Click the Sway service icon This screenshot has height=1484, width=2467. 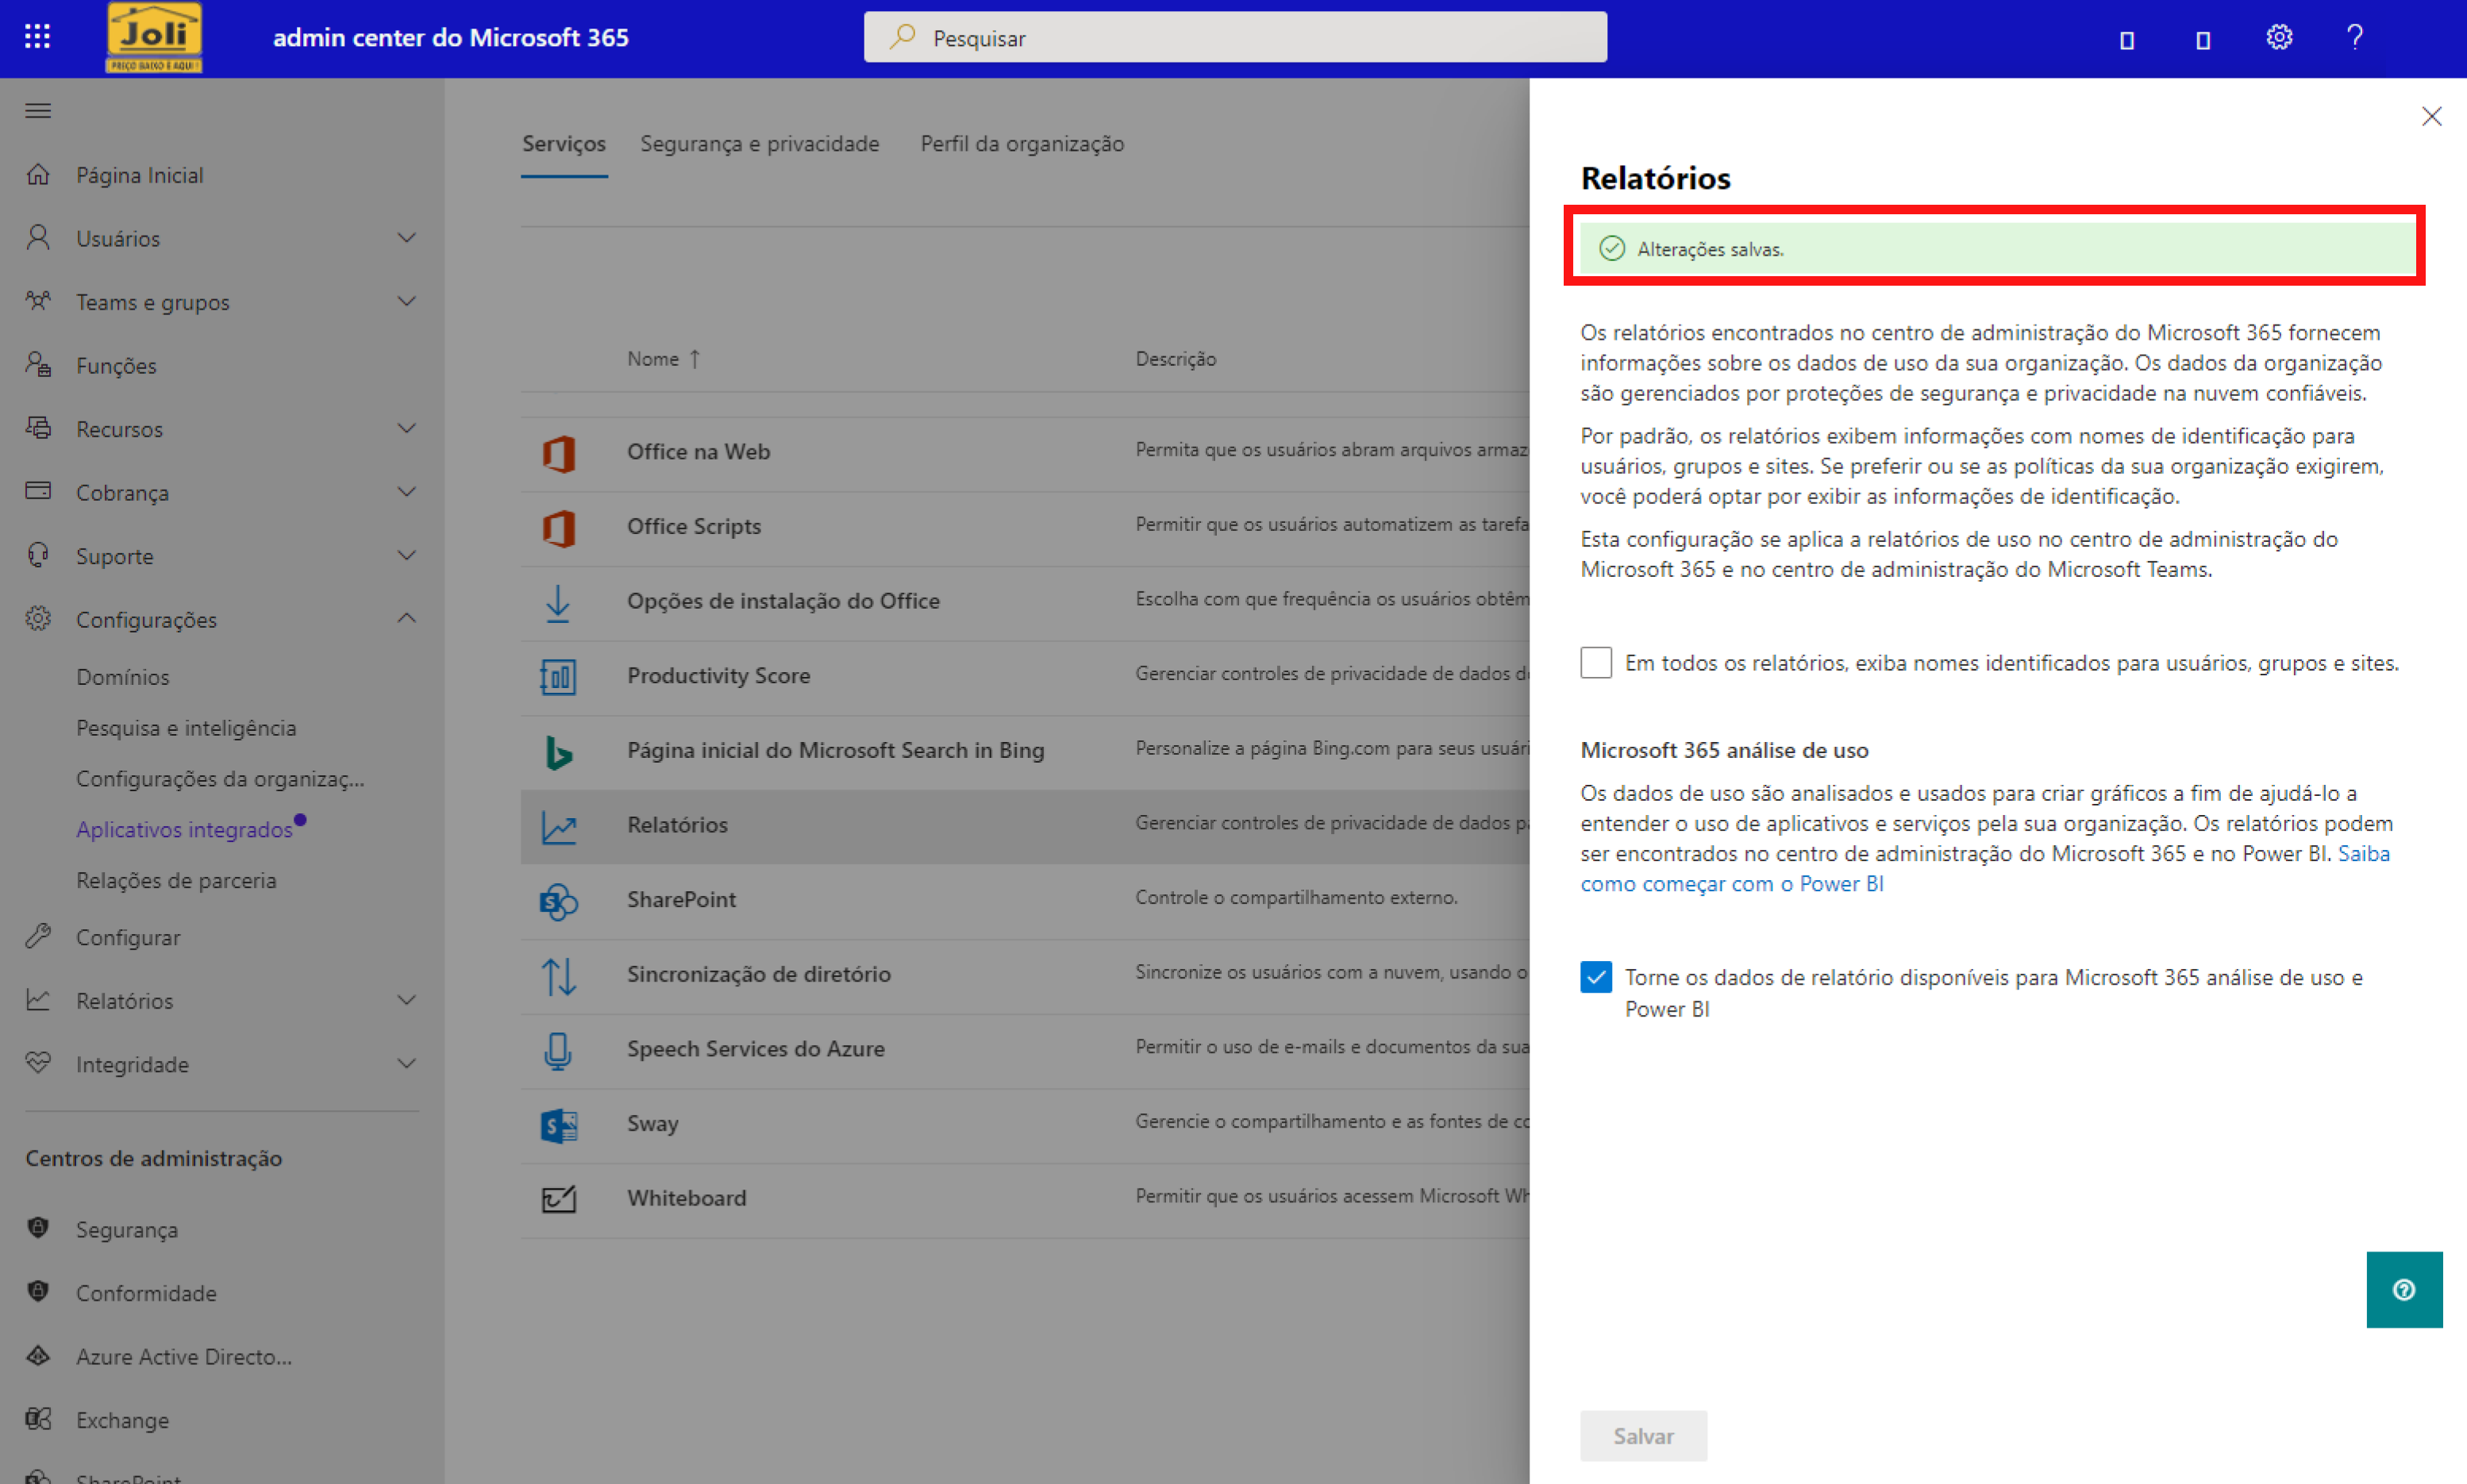558,1124
